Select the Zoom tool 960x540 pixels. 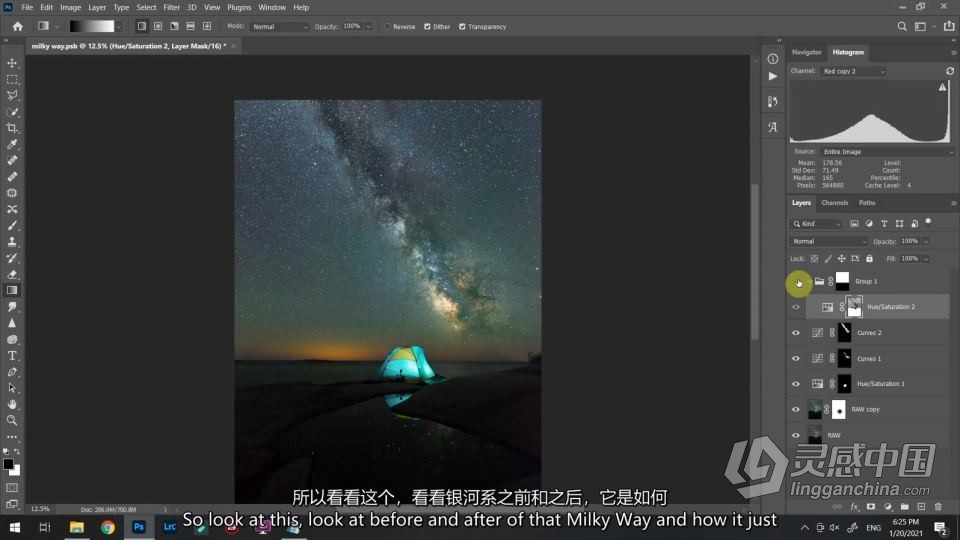(x=12, y=421)
